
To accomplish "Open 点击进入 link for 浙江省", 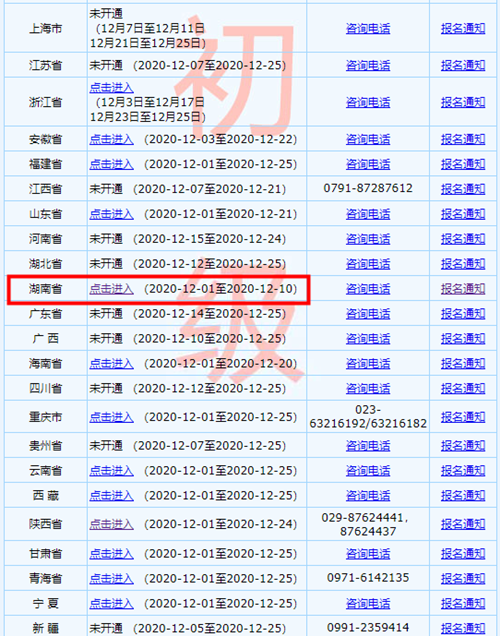I will [112, 88].
